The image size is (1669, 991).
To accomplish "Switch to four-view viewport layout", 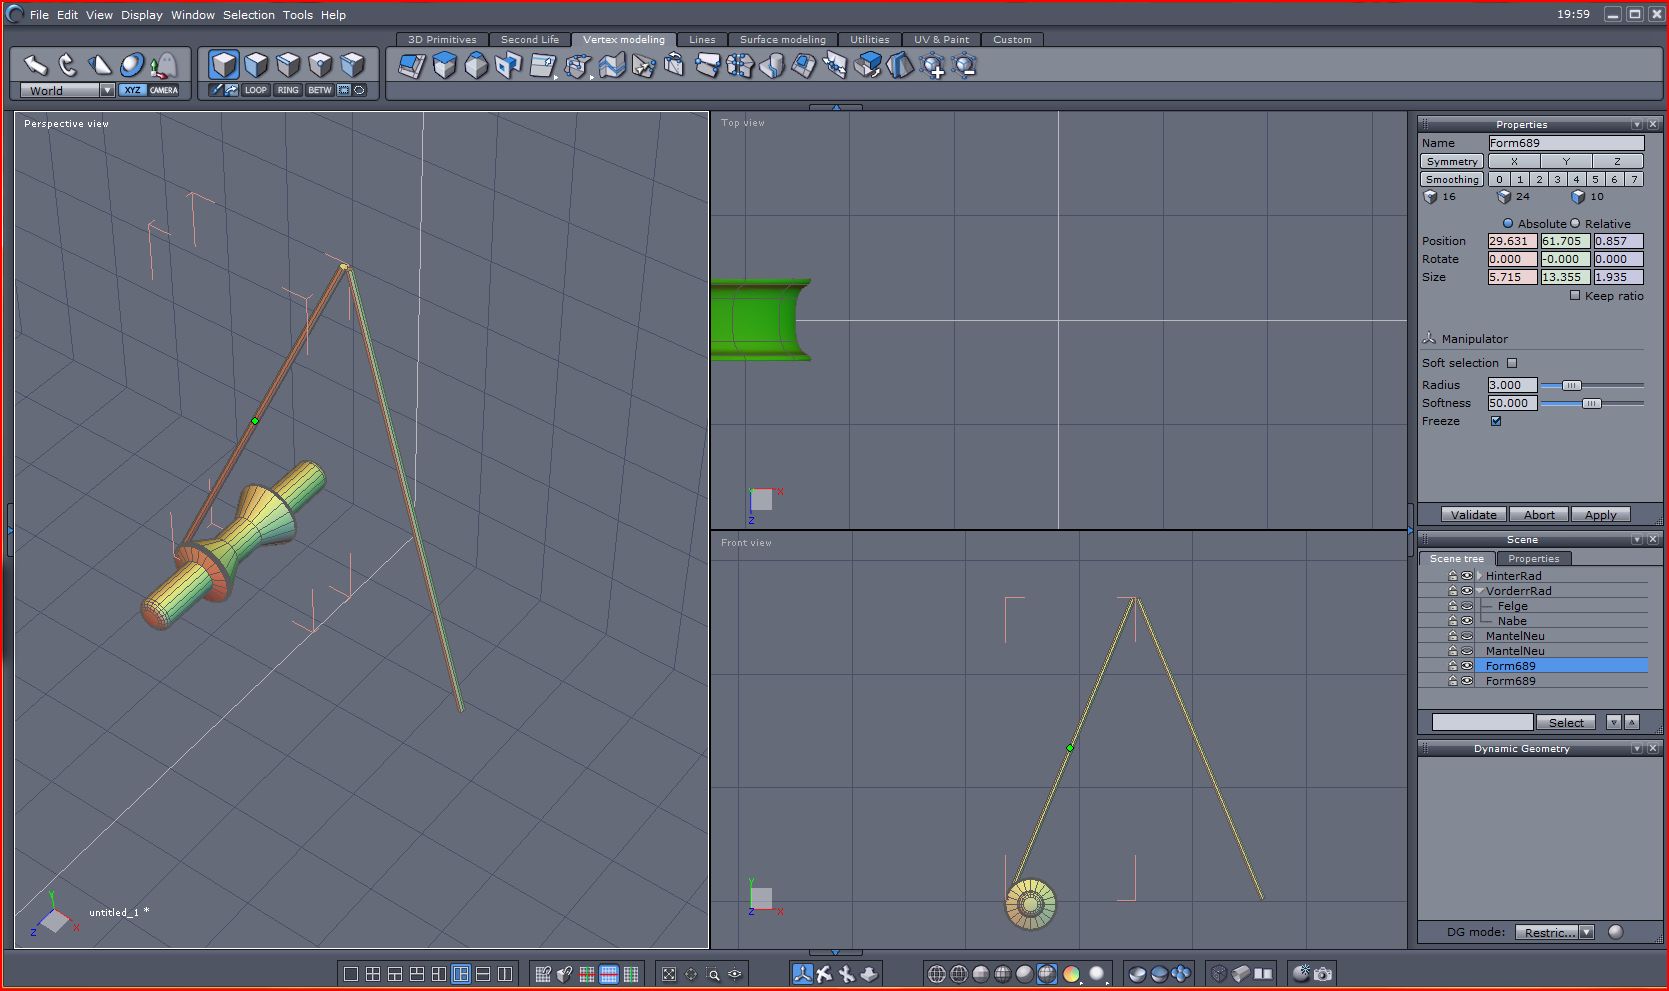I will (x=372, y=974).
